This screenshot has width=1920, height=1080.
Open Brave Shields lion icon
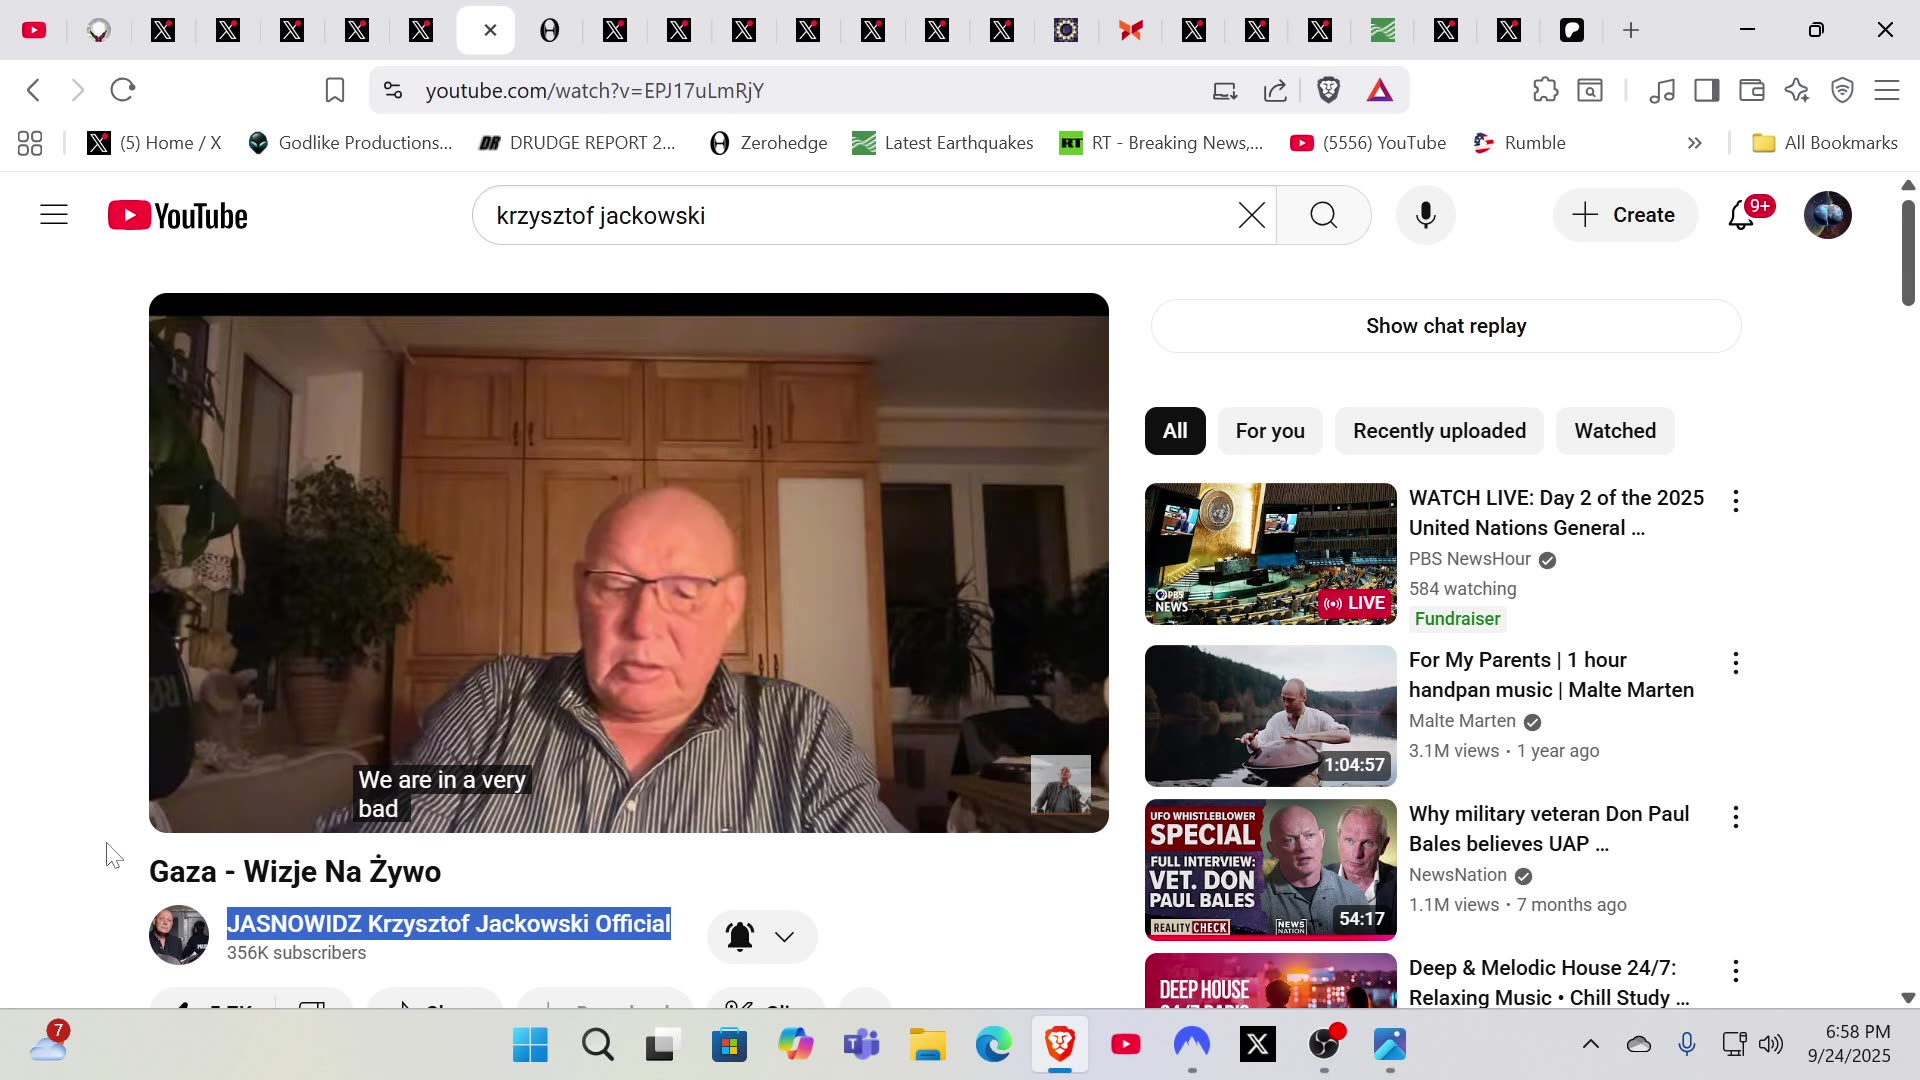(1328, 91)
